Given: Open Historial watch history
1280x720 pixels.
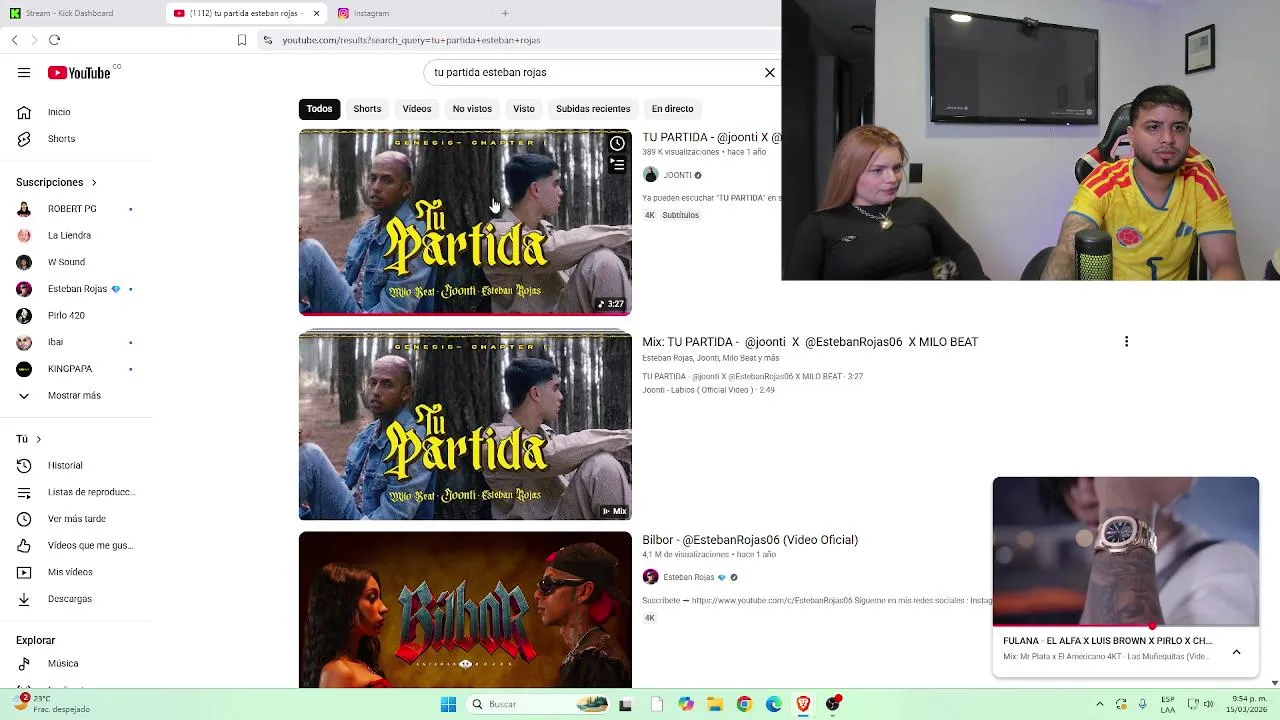Looking at the screenshot, I should (65, 465).
